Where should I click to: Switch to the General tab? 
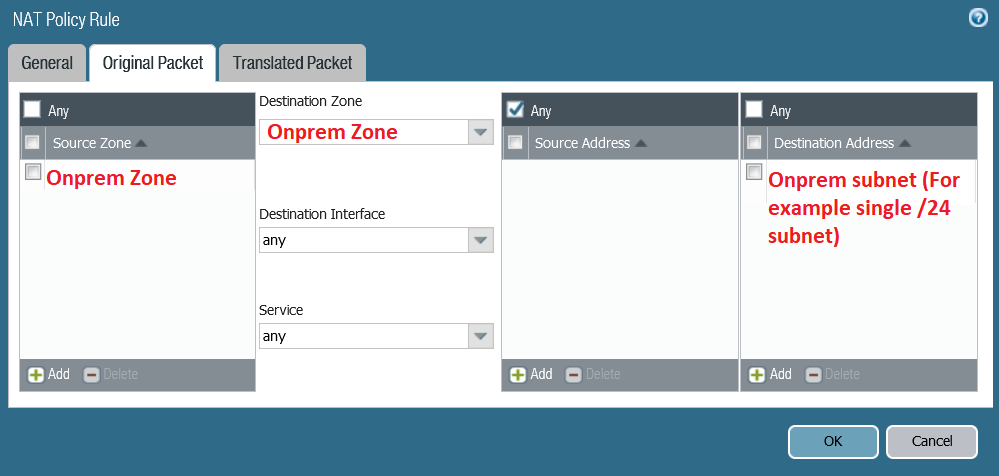click(x=47, y=63)
